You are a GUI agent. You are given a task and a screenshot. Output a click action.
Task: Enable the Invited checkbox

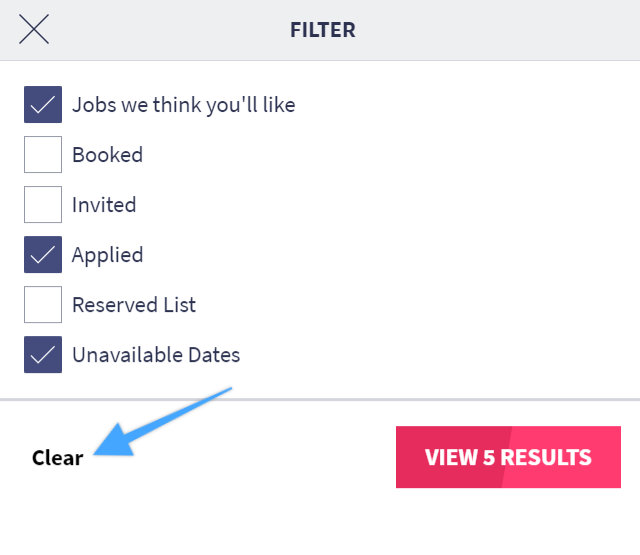[43, 205]
